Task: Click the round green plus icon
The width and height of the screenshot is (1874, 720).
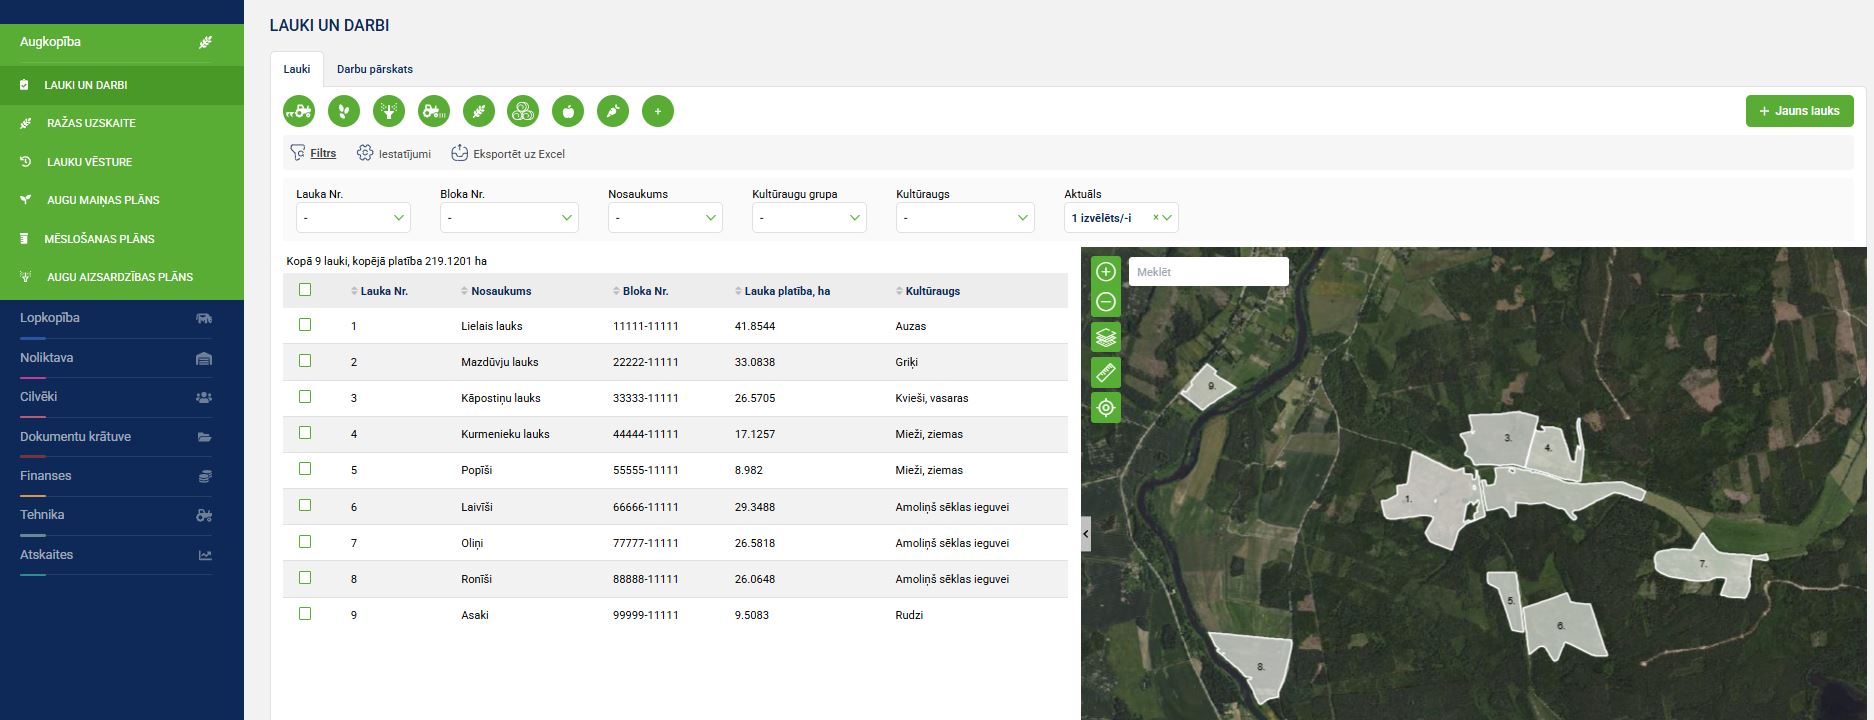Action: (x=658, y=111)
